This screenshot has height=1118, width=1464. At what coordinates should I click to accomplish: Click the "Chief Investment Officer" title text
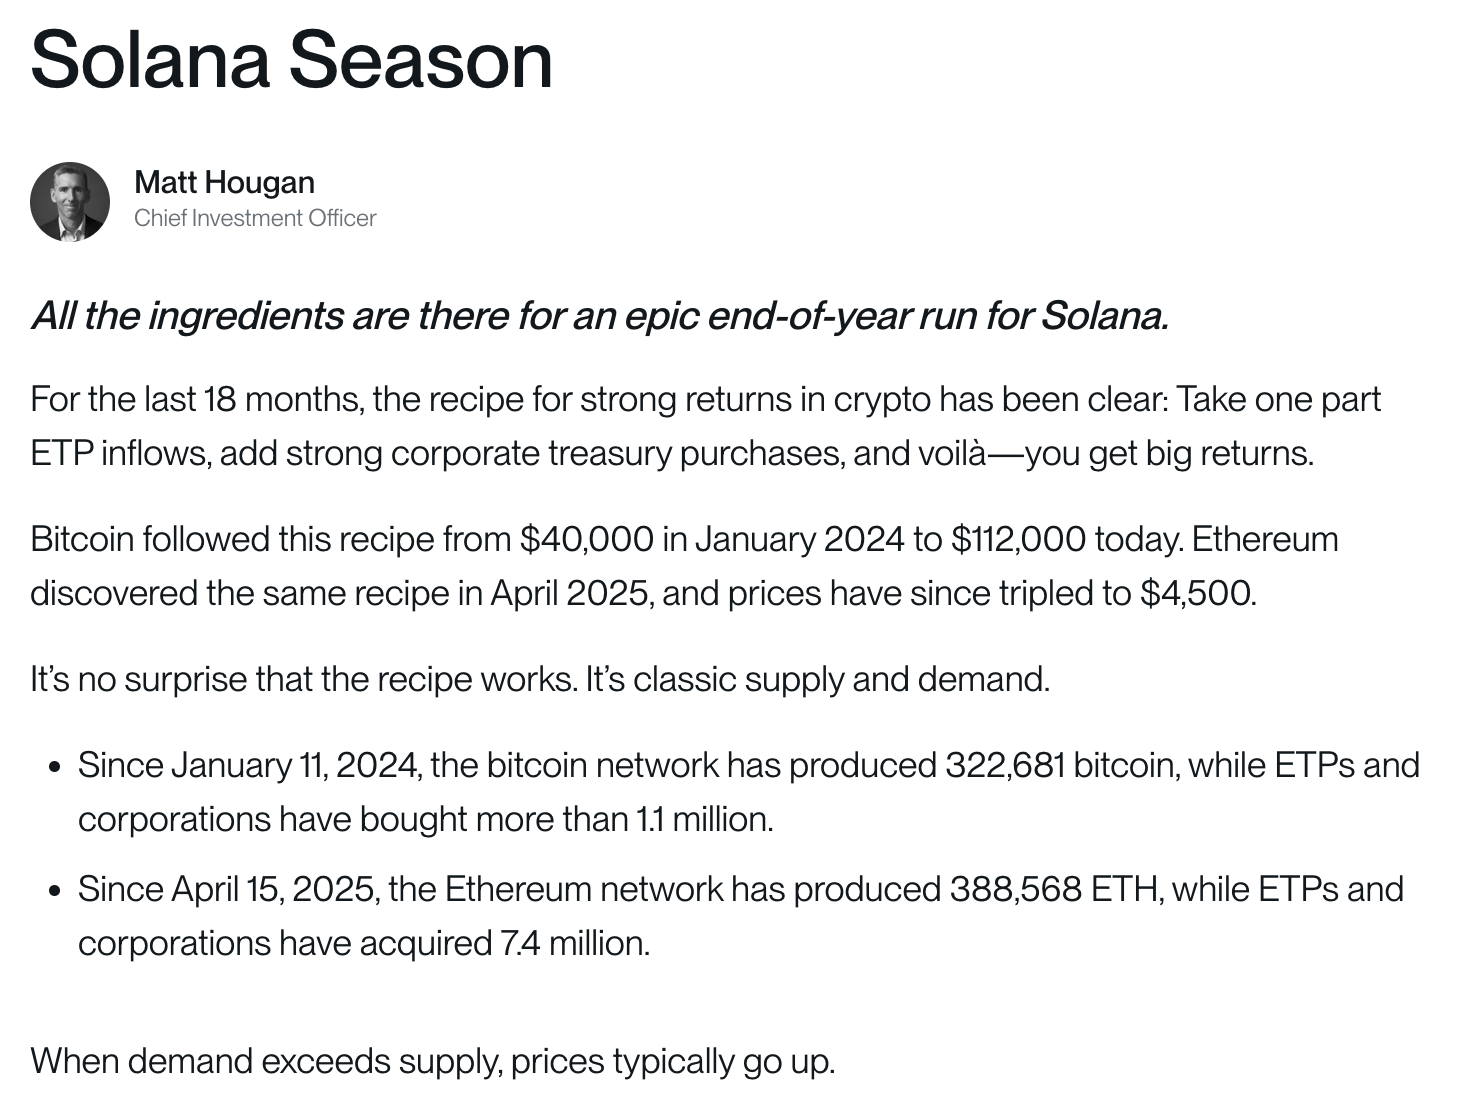(x=255, y=218)
